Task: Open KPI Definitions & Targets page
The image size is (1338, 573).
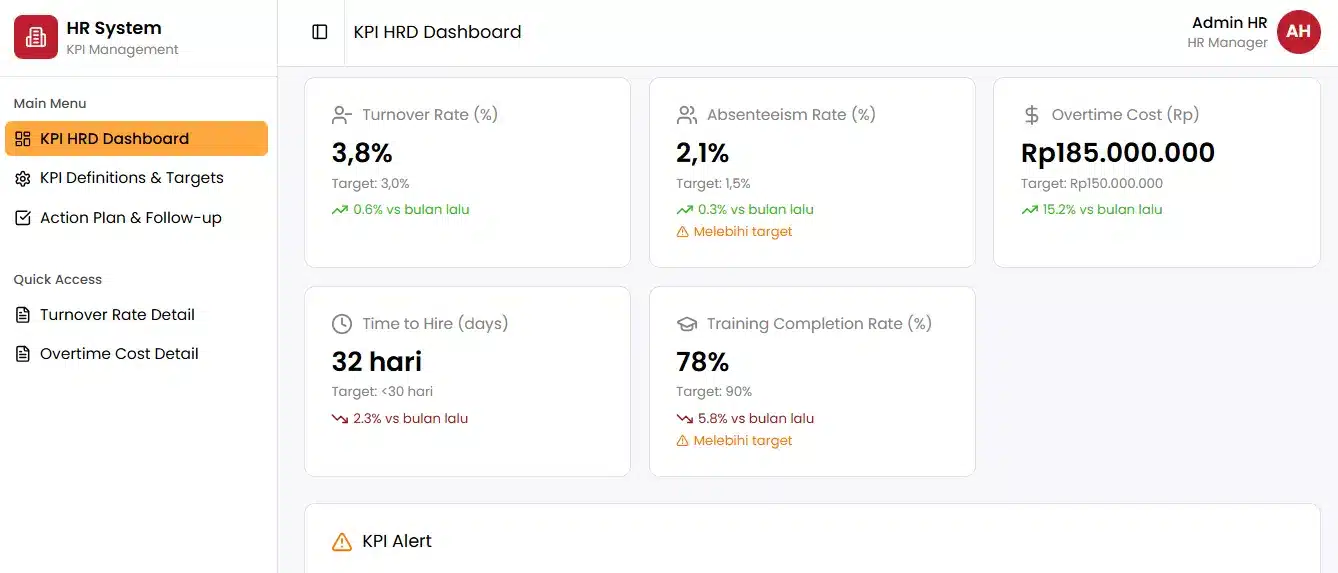Action: [131, 178]
